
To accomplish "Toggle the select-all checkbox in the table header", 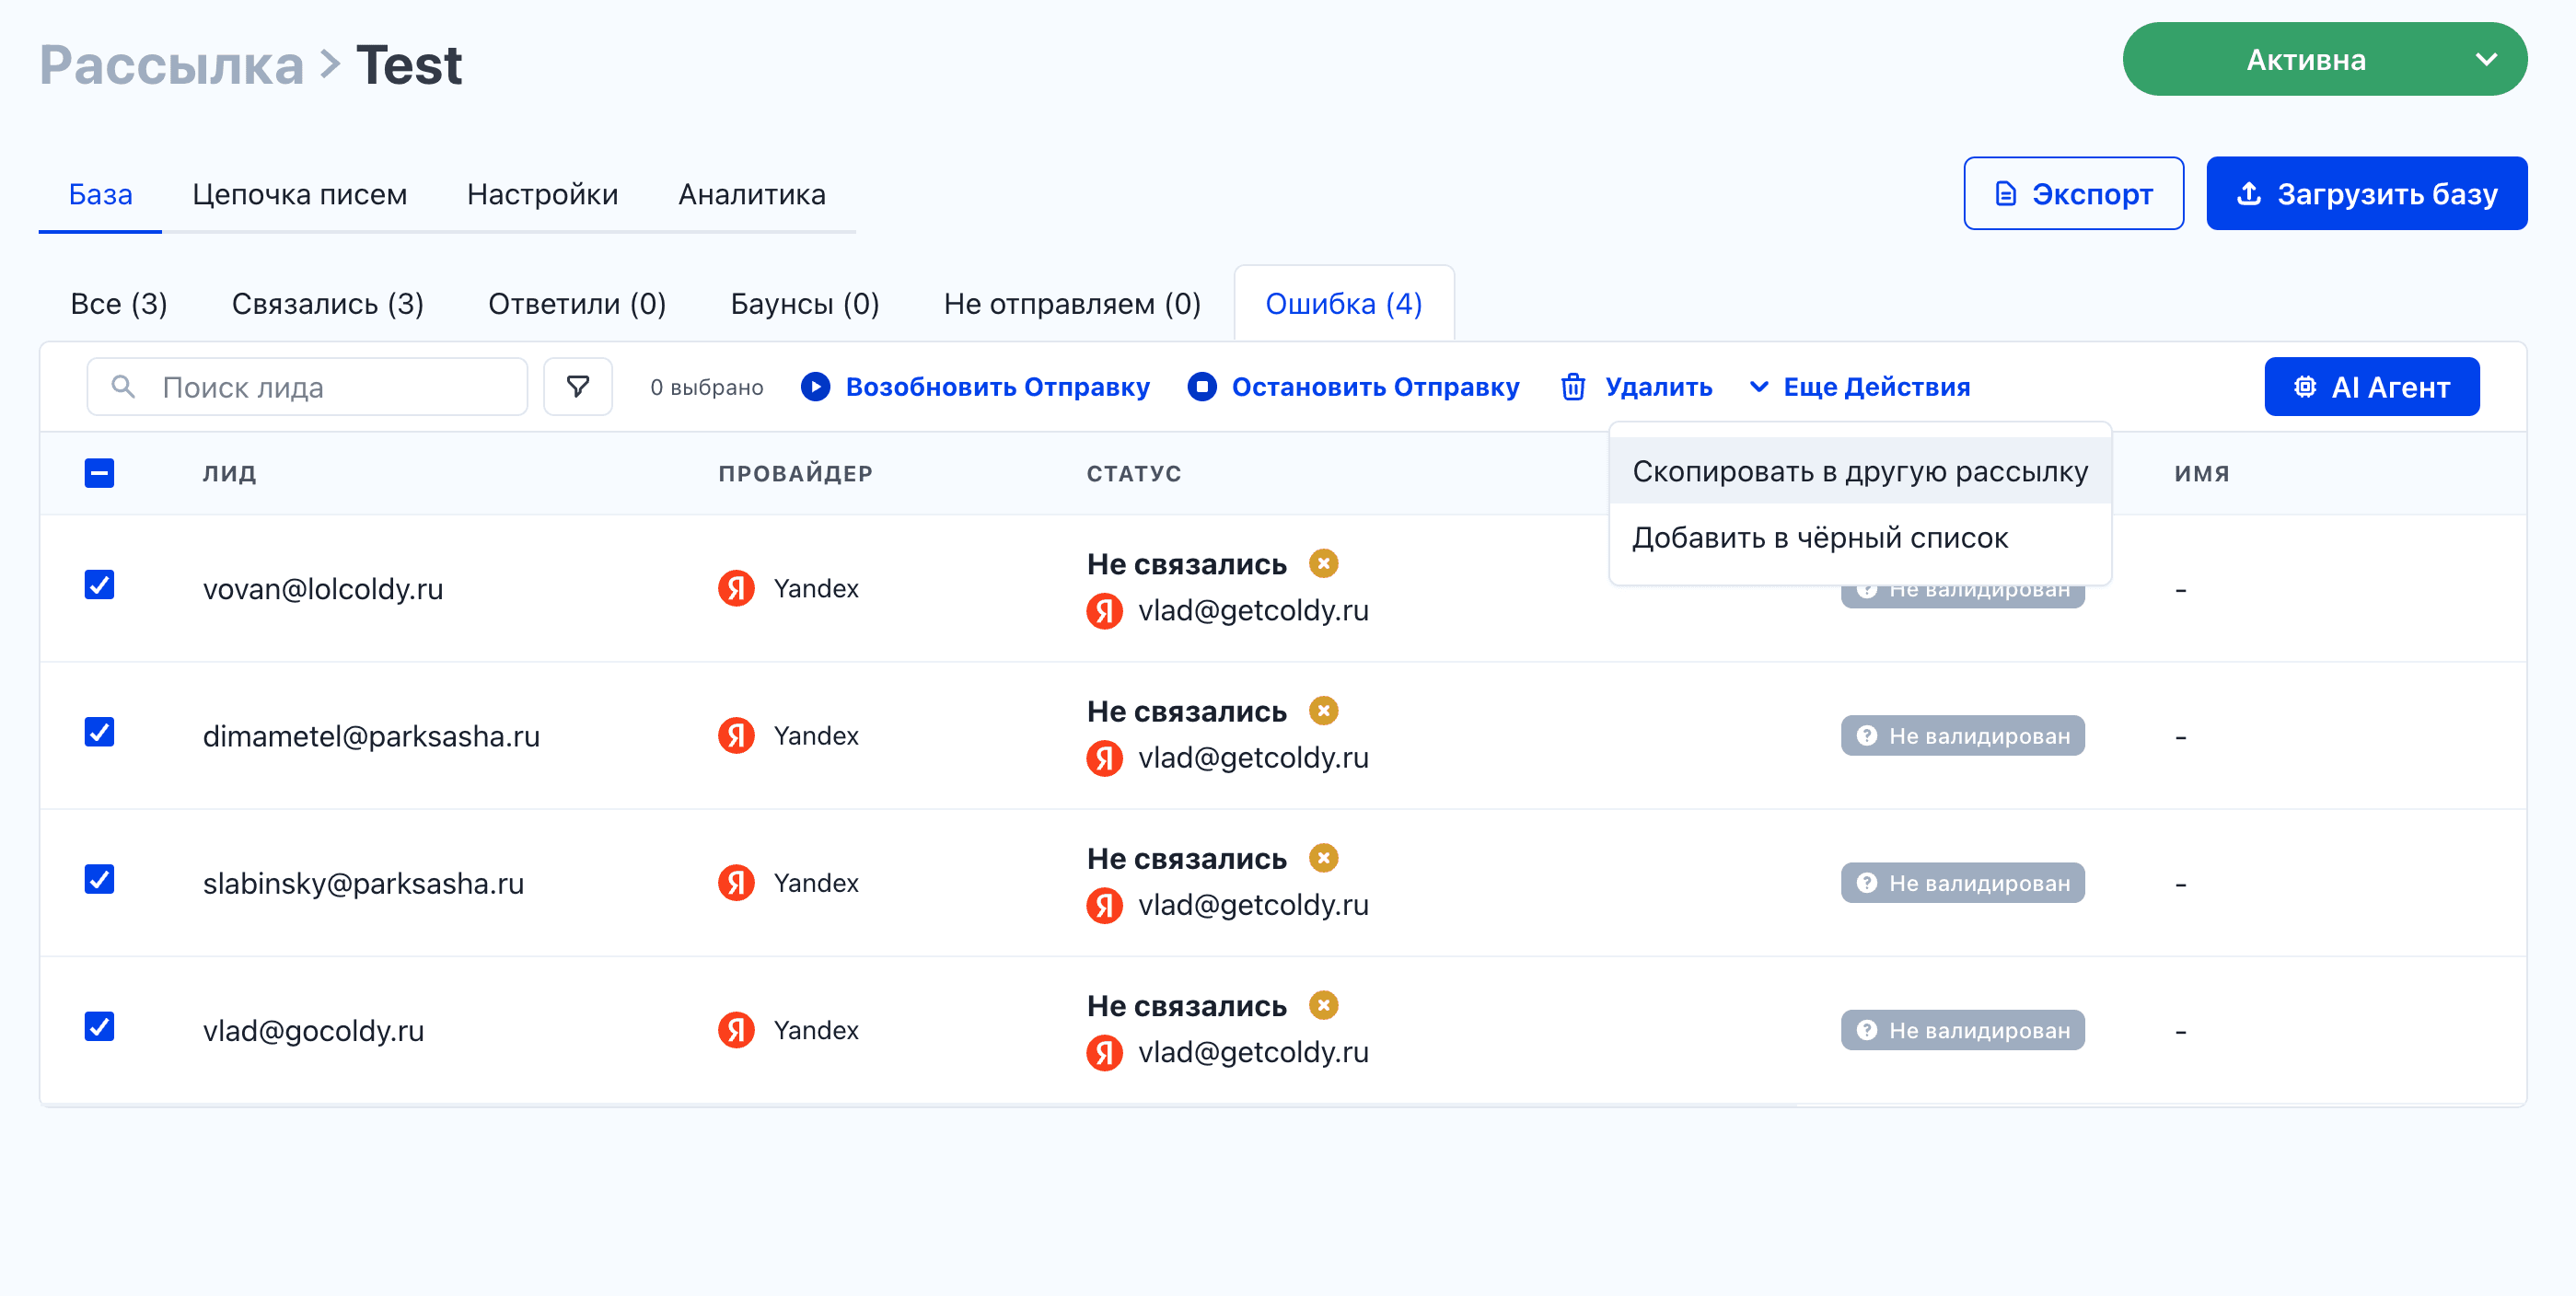I will pyautogui.click(x=99, y=473).
